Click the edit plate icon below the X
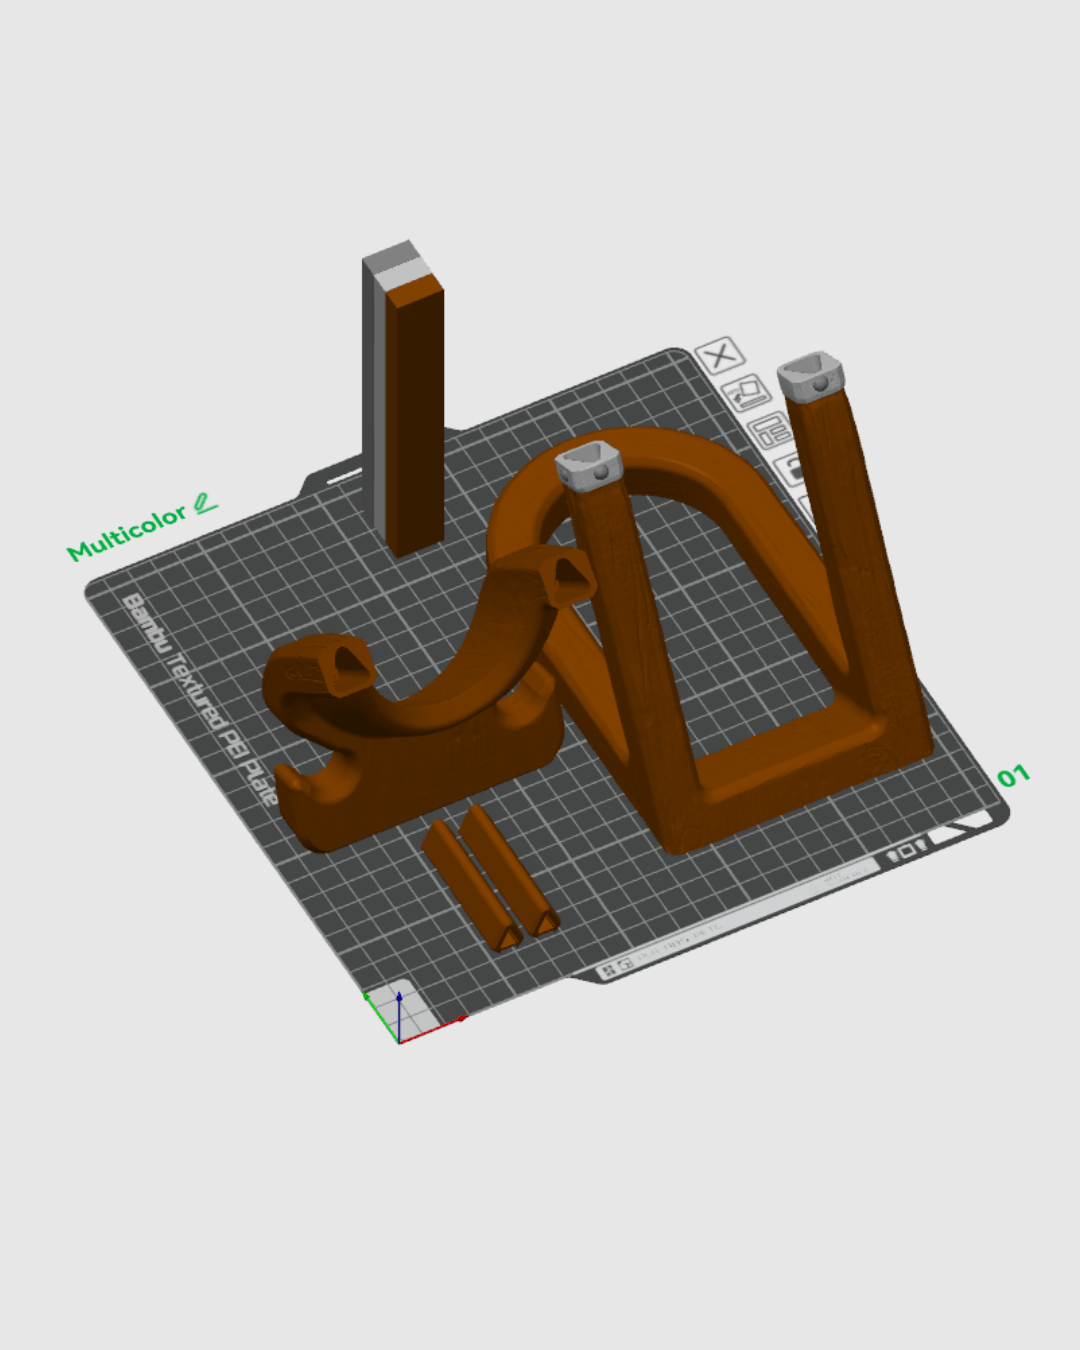The image size is (1080, 1350). click(746, 393)
